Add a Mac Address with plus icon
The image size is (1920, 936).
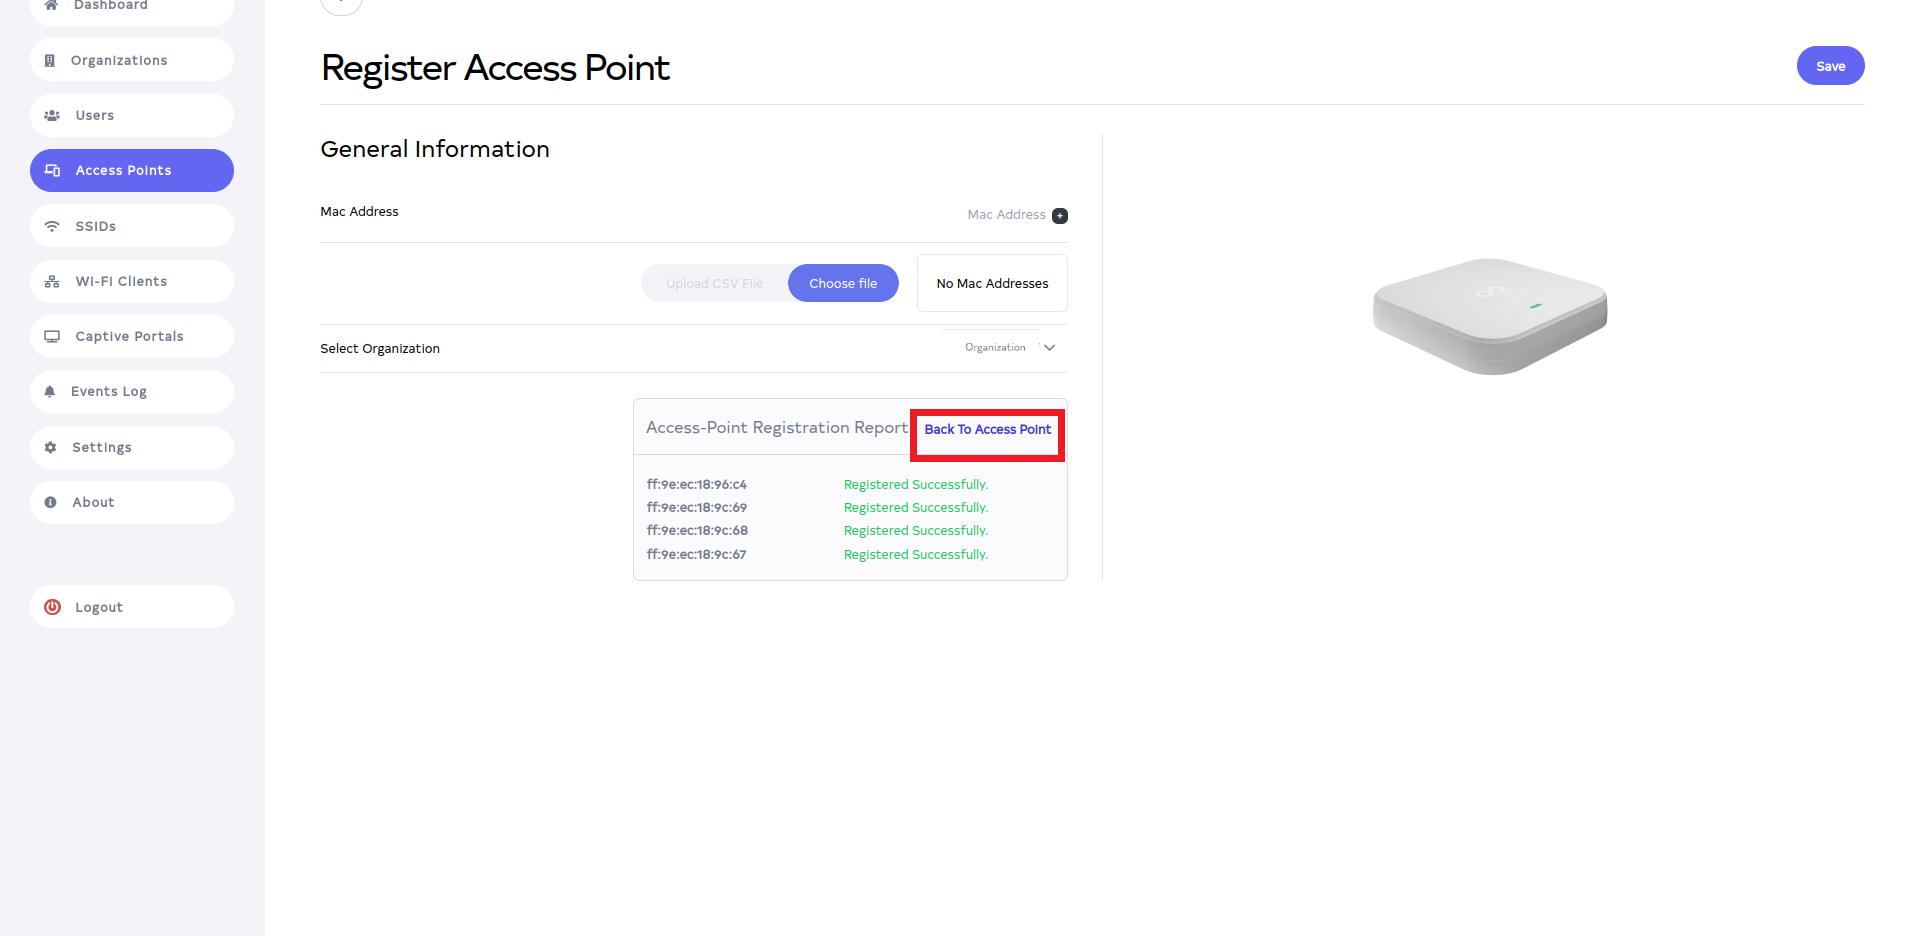point(1060,216)
